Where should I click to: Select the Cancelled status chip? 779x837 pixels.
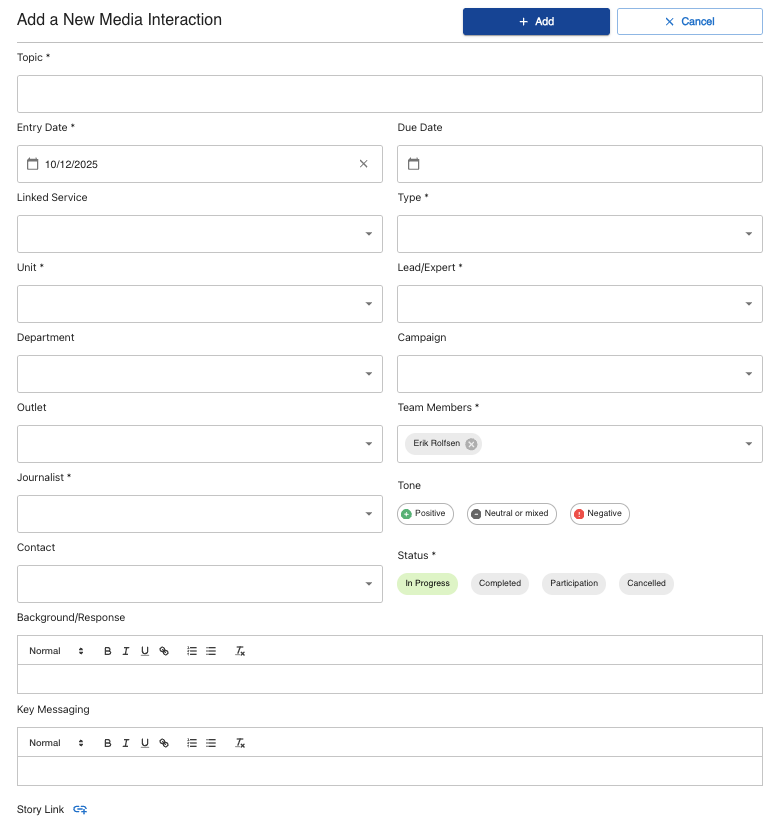(x=645, y=583)
